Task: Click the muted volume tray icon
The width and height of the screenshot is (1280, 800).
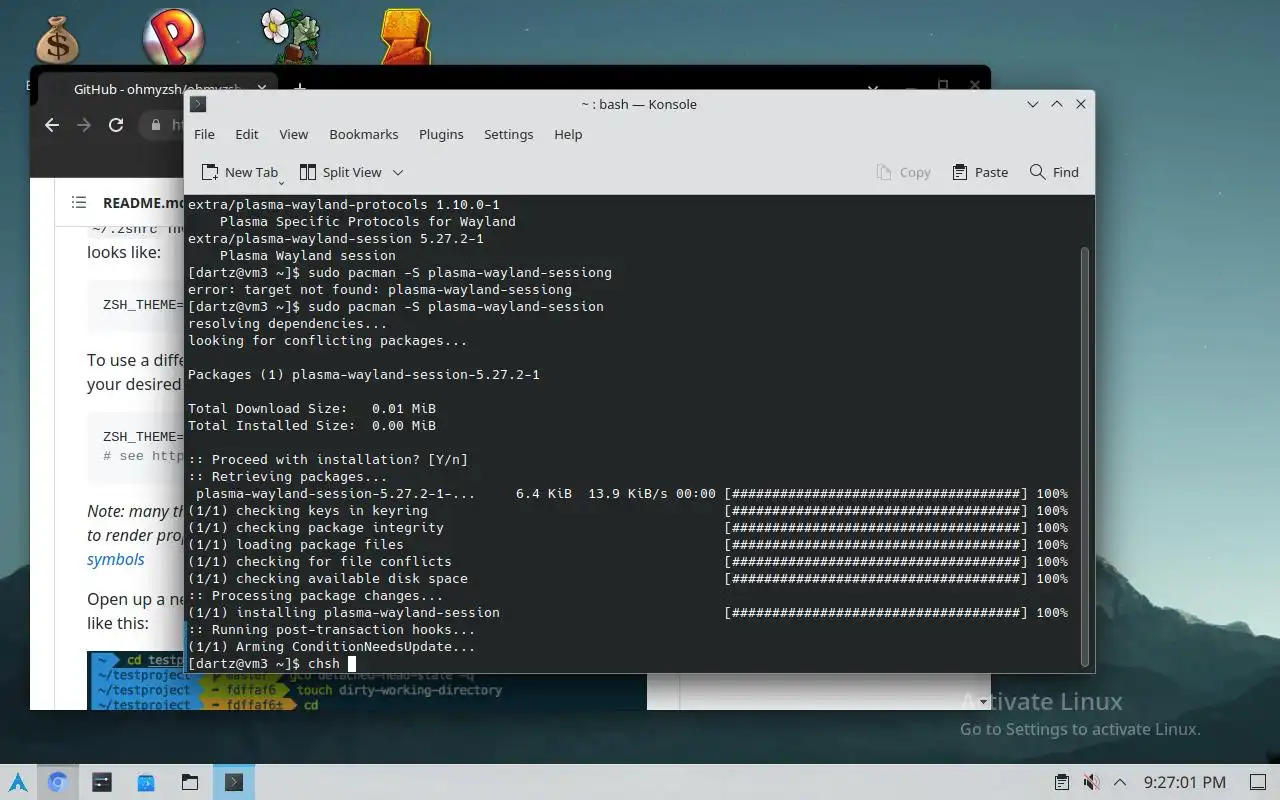Action: click(x=1091, y=782)
